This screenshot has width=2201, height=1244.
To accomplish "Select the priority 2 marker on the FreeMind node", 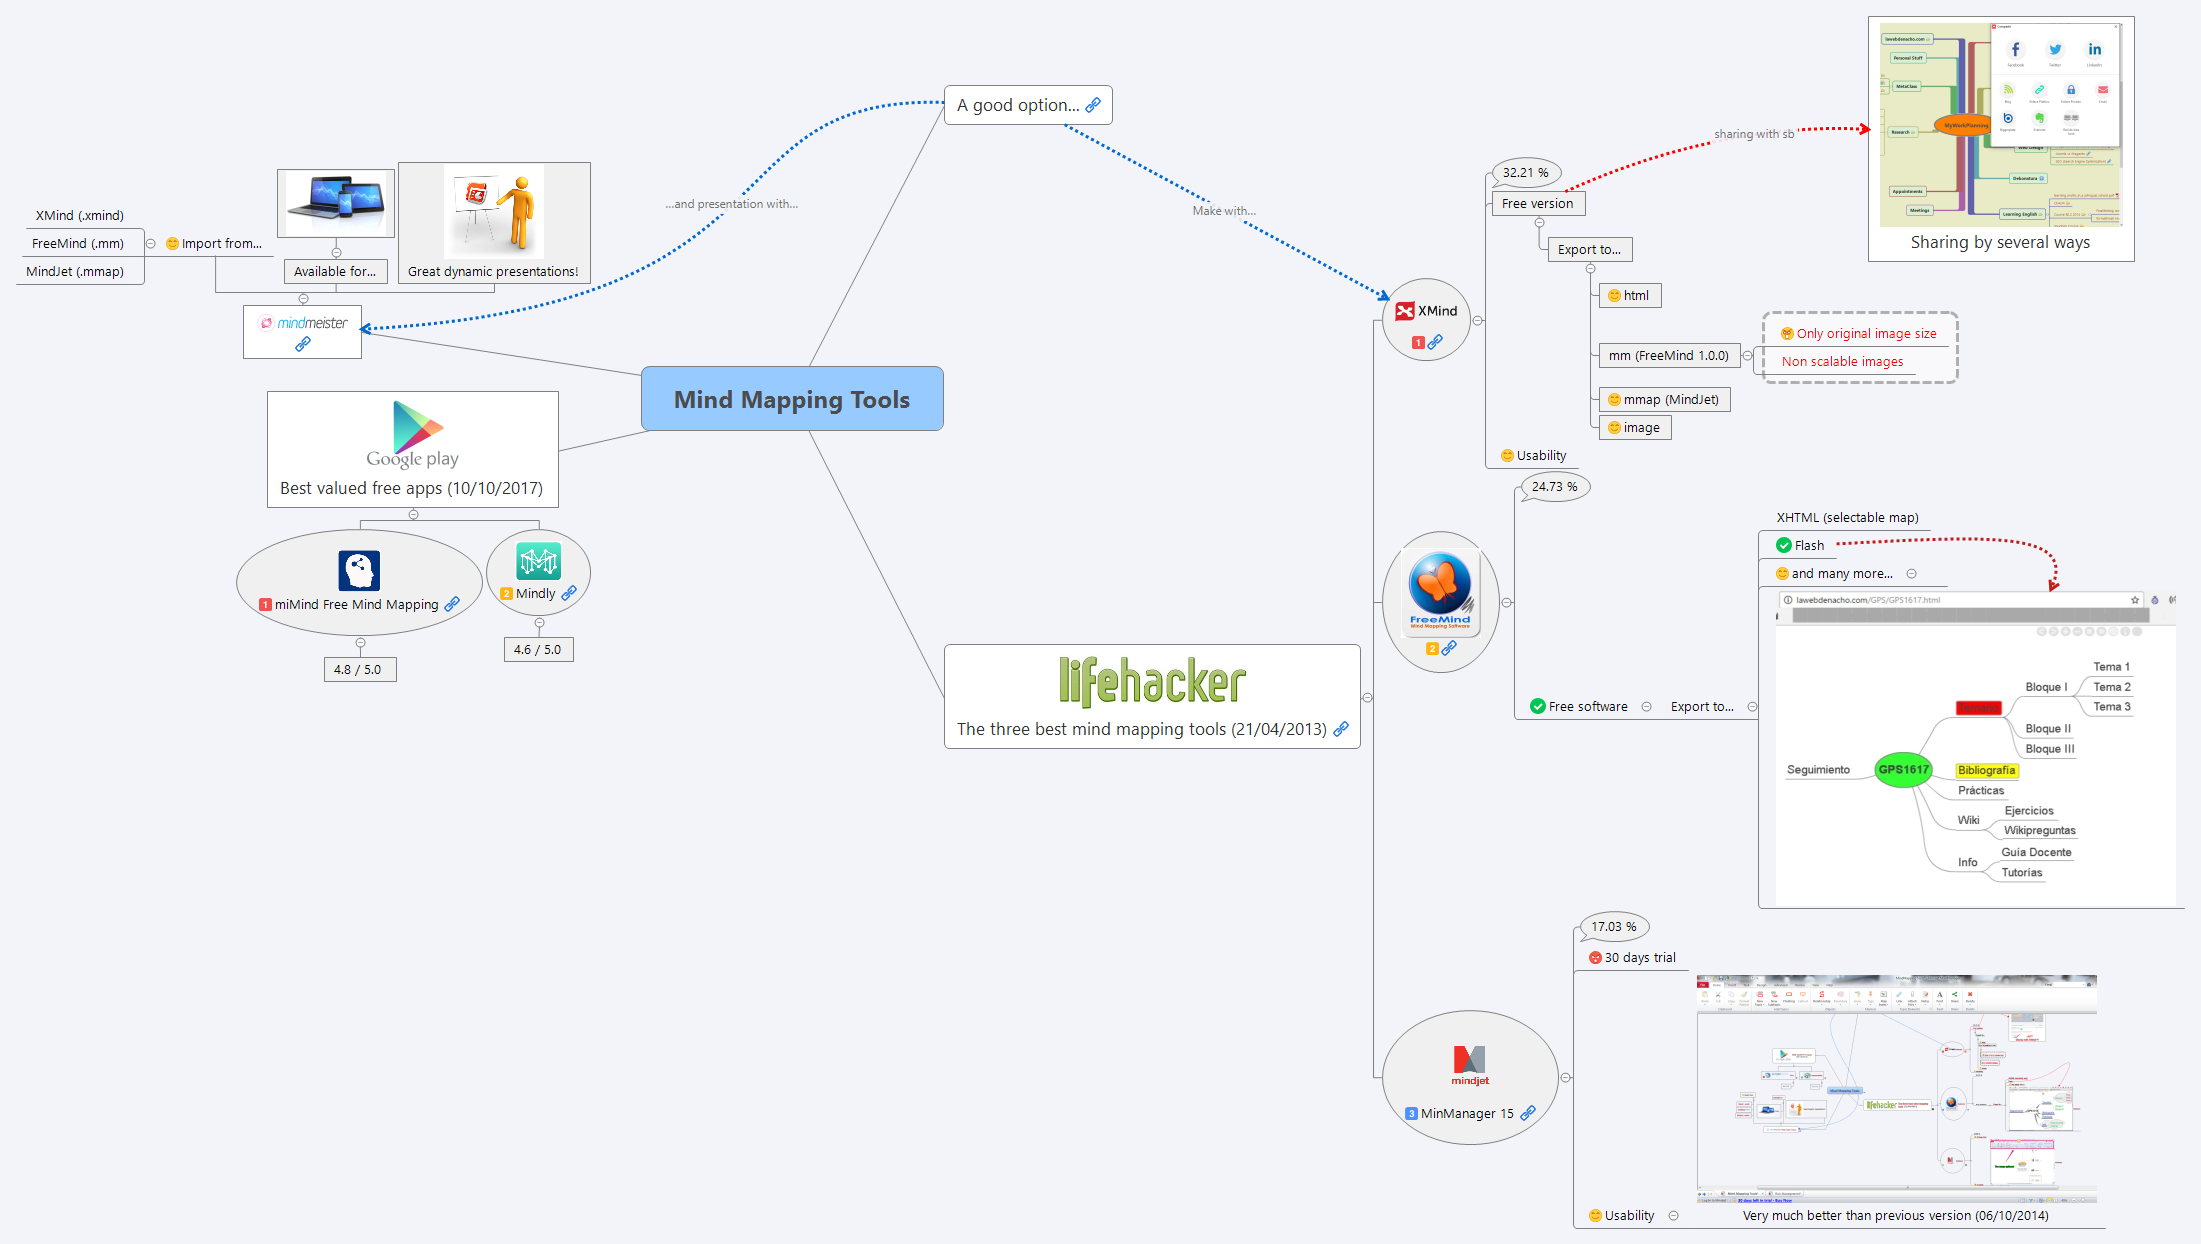I will point(1433,649).
